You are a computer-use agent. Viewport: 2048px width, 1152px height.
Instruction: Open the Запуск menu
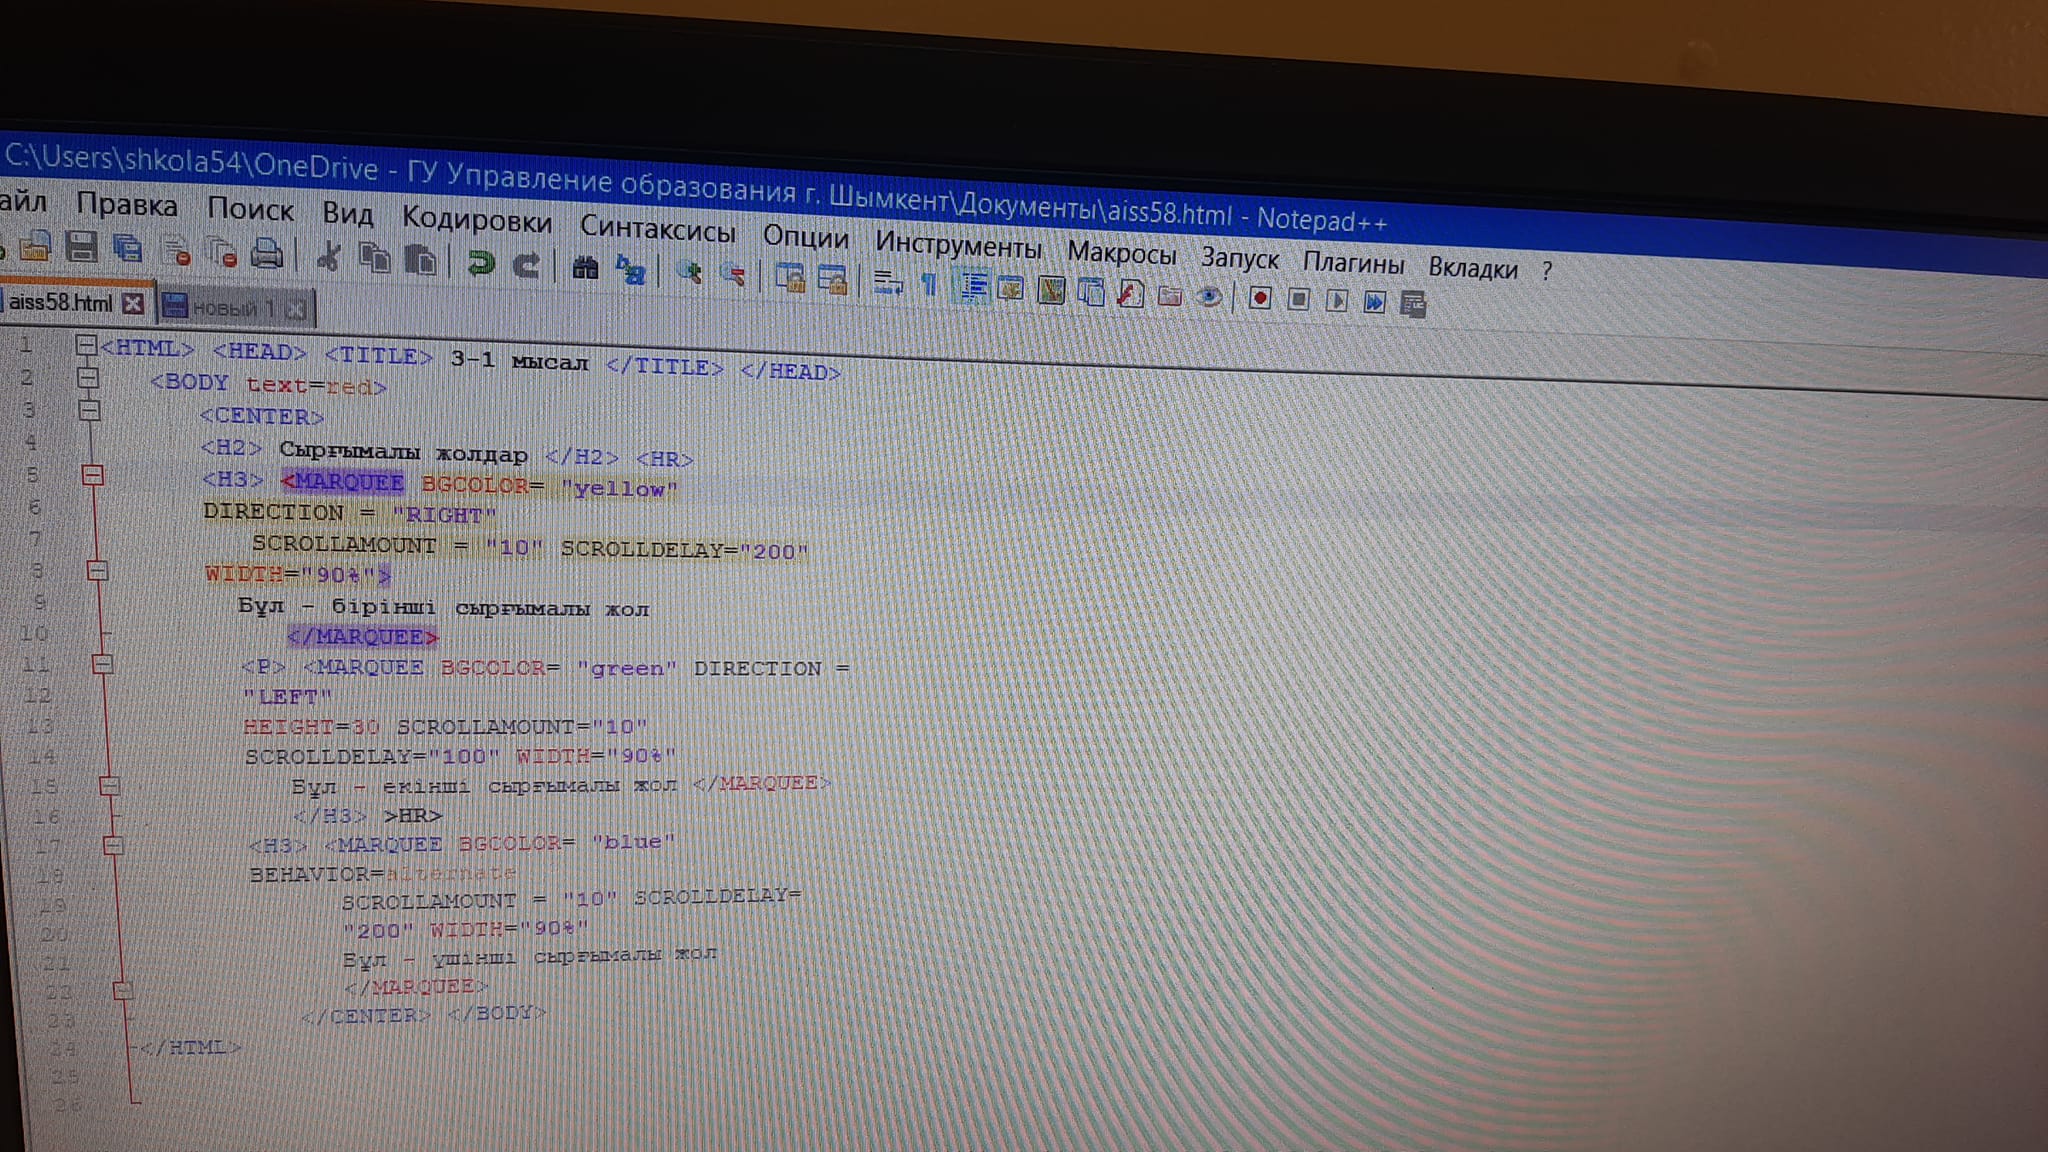coord(1239,259)
